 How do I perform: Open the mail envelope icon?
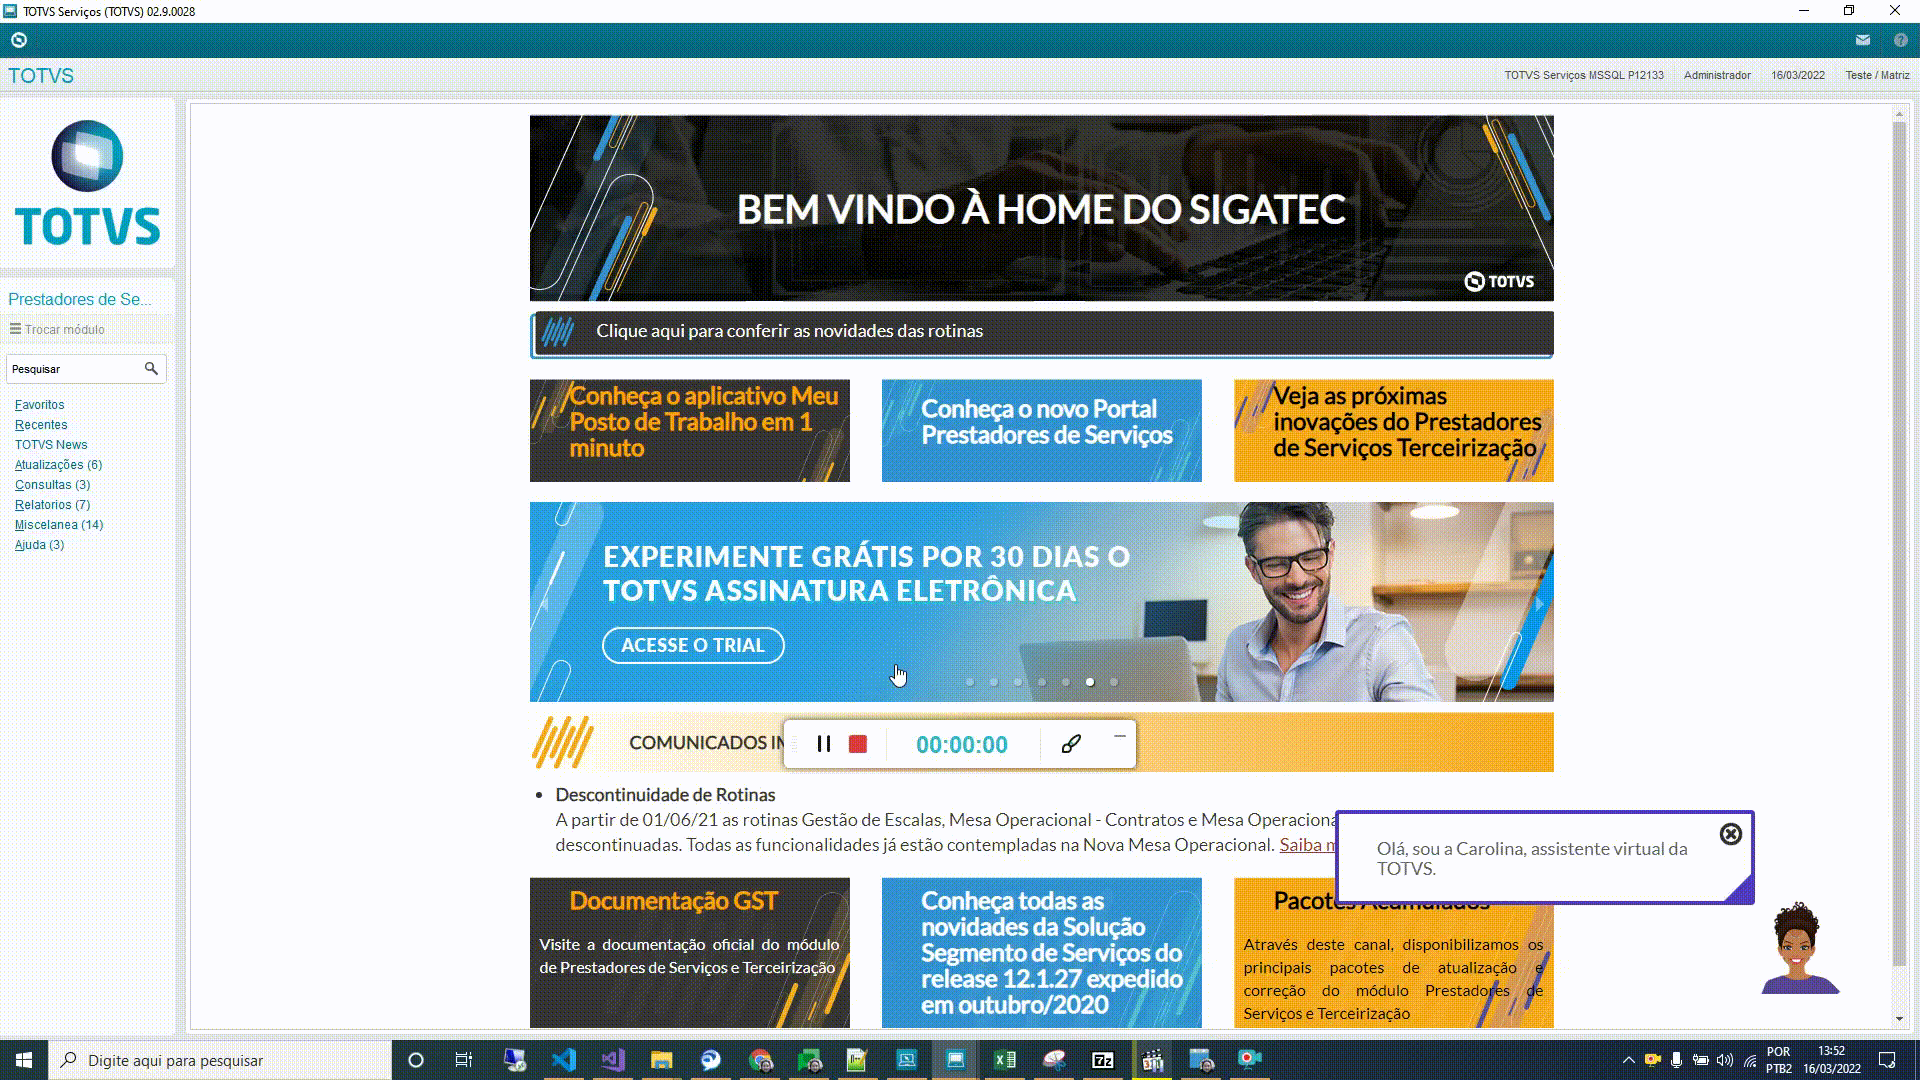pos(1862,40)
